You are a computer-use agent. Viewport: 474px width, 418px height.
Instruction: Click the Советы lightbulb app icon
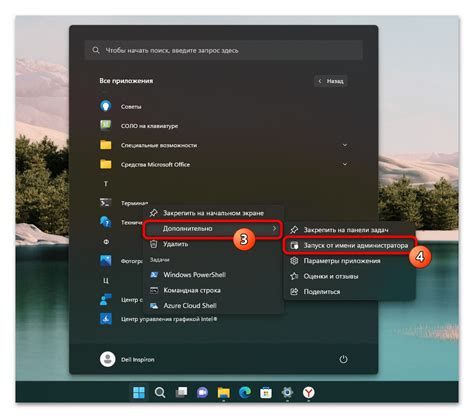click(x=106, y=106)
